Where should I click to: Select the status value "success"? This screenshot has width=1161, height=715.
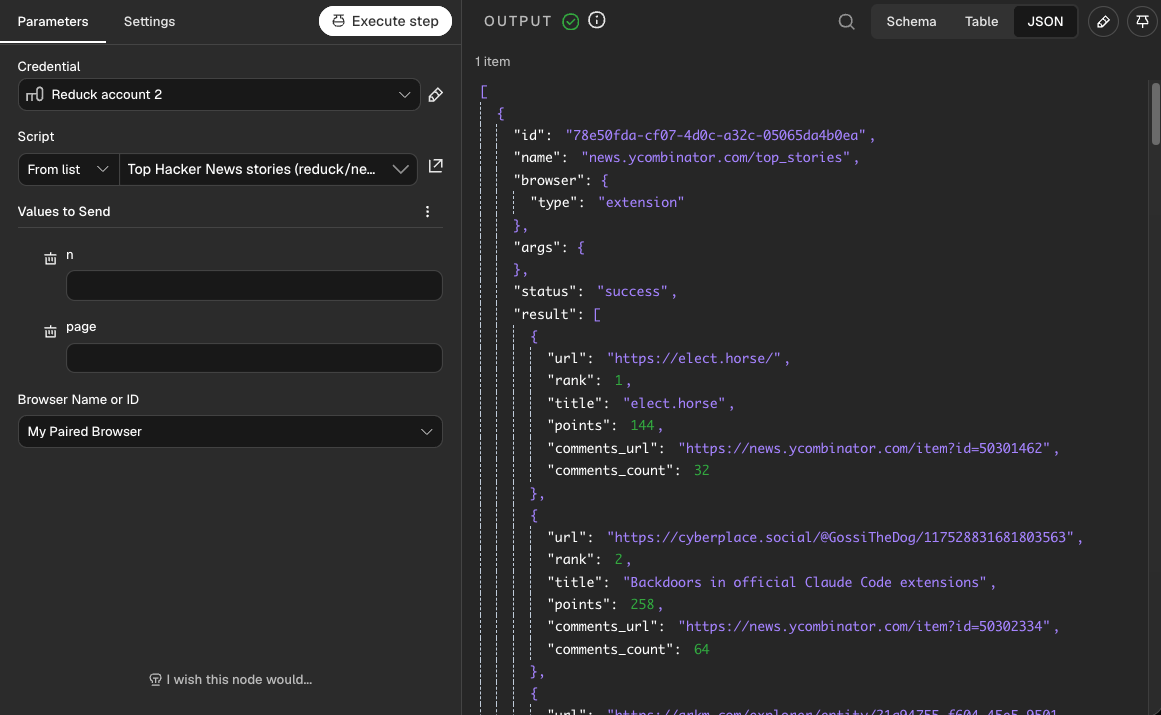tap(632, 292)
